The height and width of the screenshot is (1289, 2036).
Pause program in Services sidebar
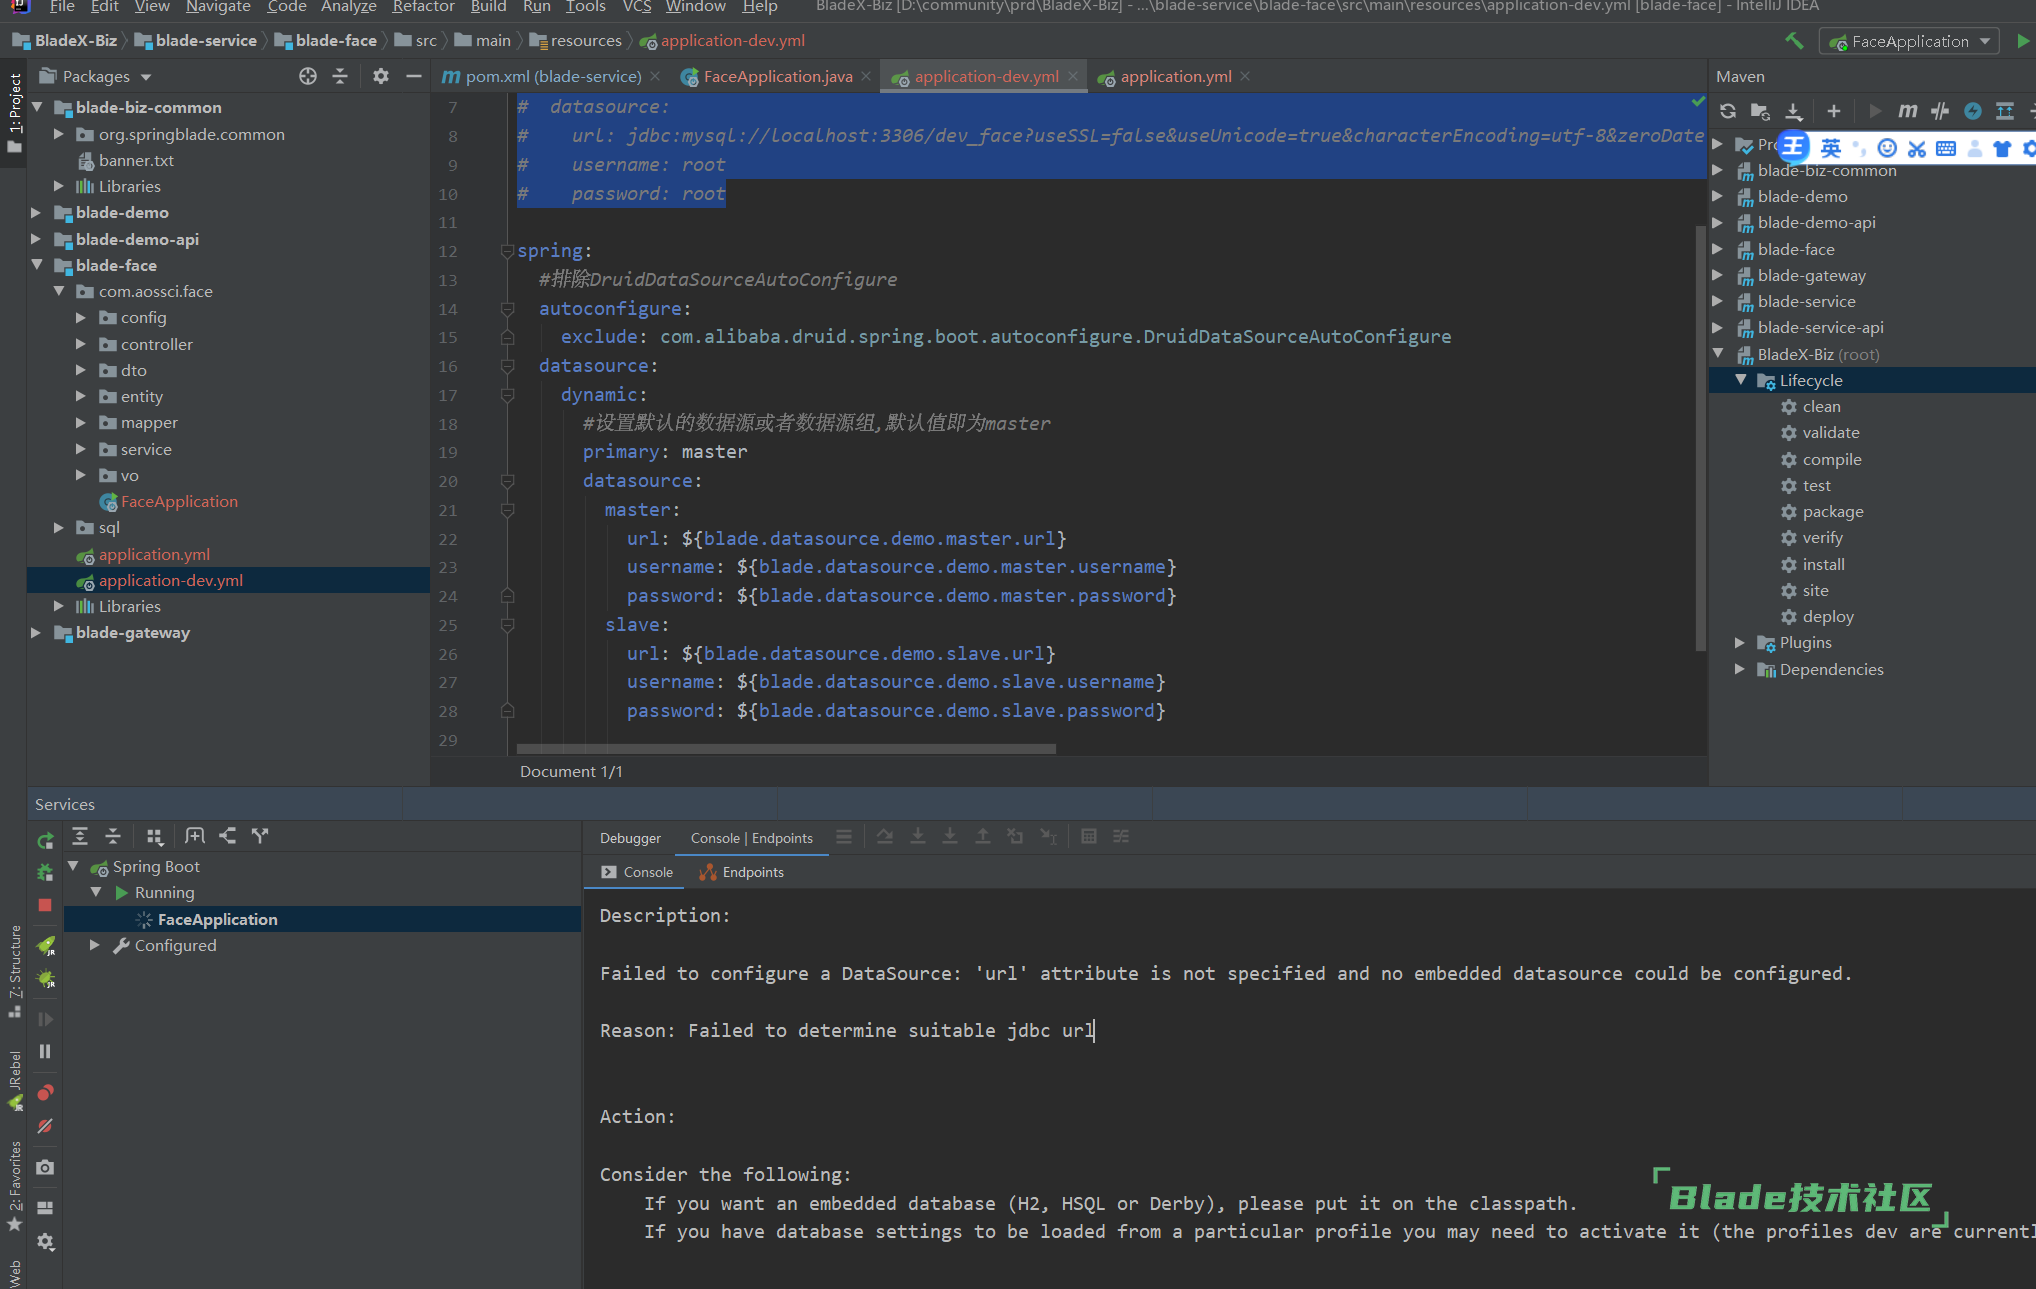(x=45, y=1051)
